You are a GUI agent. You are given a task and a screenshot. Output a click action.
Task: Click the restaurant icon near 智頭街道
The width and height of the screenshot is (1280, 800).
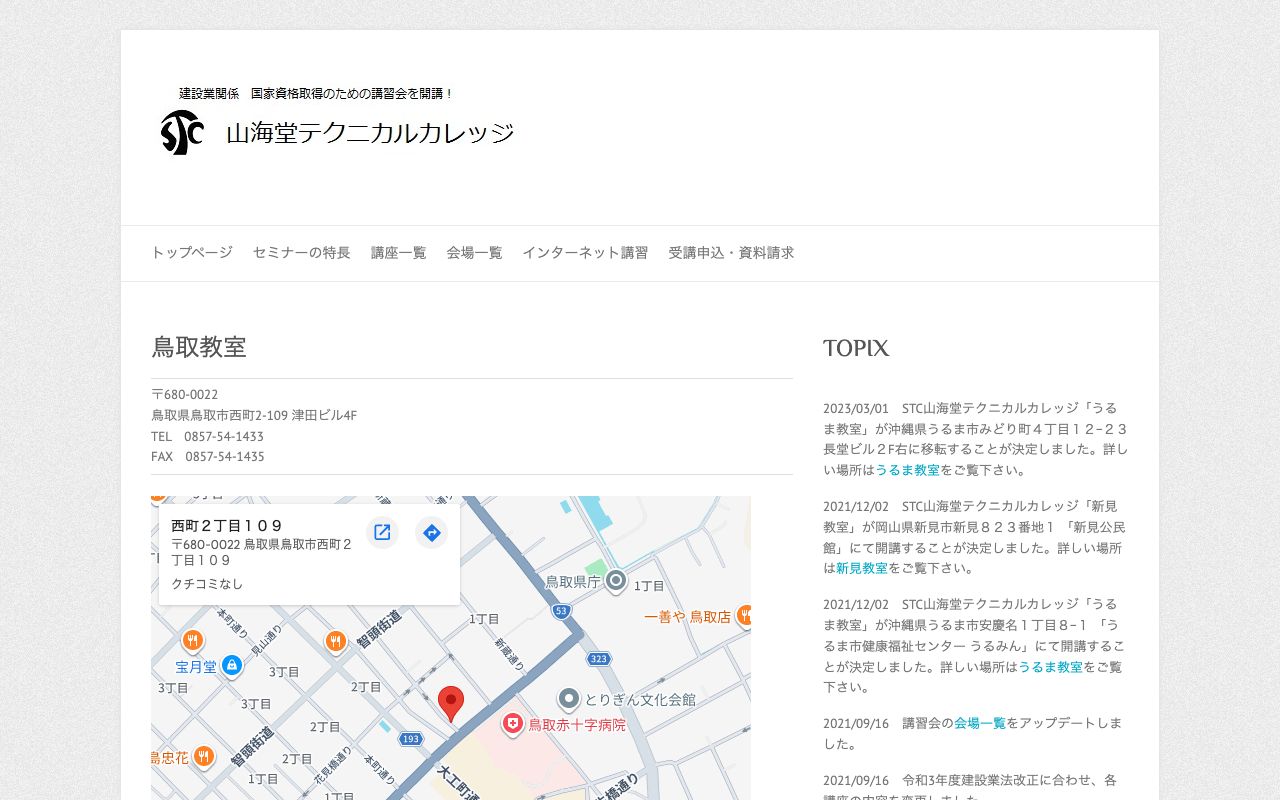click(x=334, y=641)
